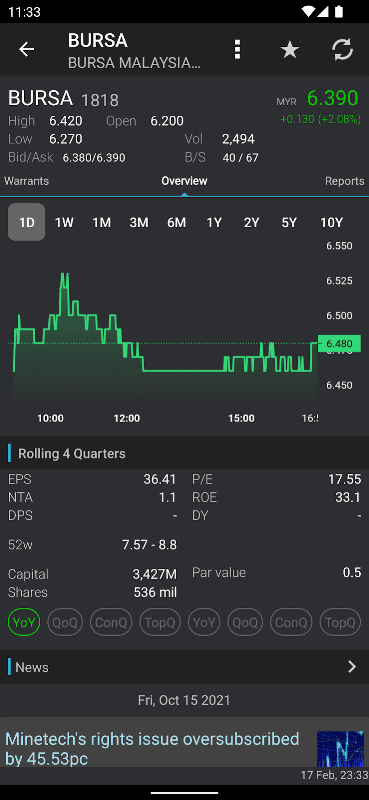This screenshot has height=800, width=369.
Task: Open Minetech's rights issue news article
Action: click(152, 748)
